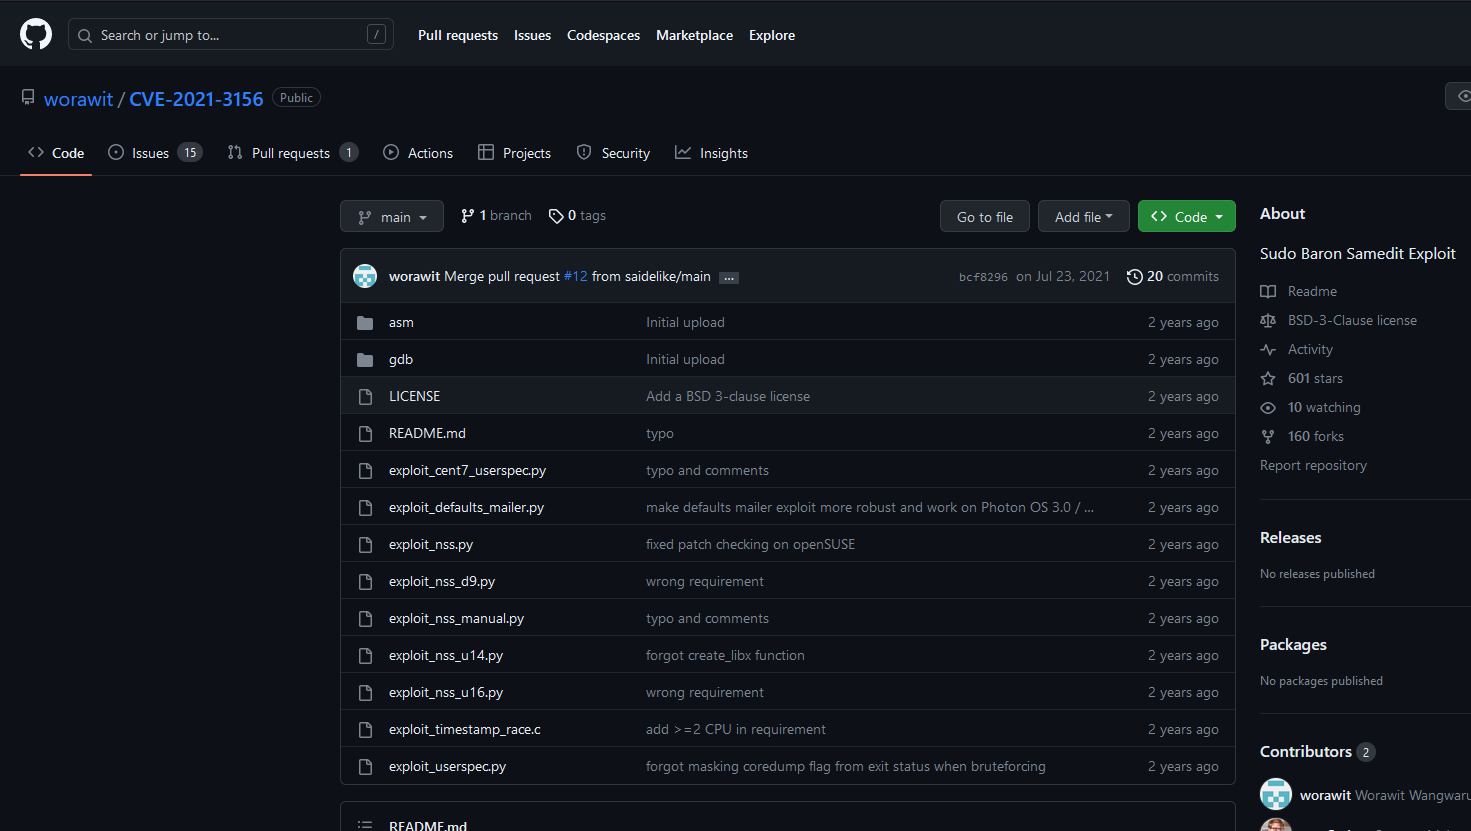
Task: Click the README table of contents icon
Action: point(365,825)
